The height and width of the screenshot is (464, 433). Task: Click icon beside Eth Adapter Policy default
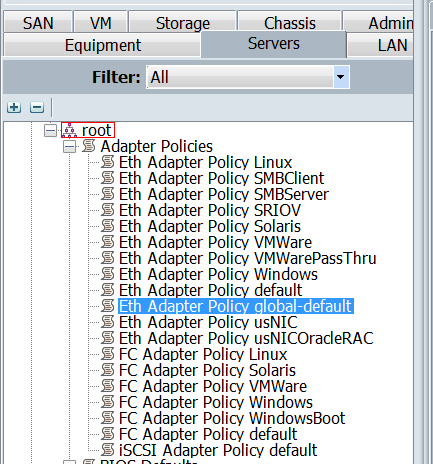click(x=108, y=290)
